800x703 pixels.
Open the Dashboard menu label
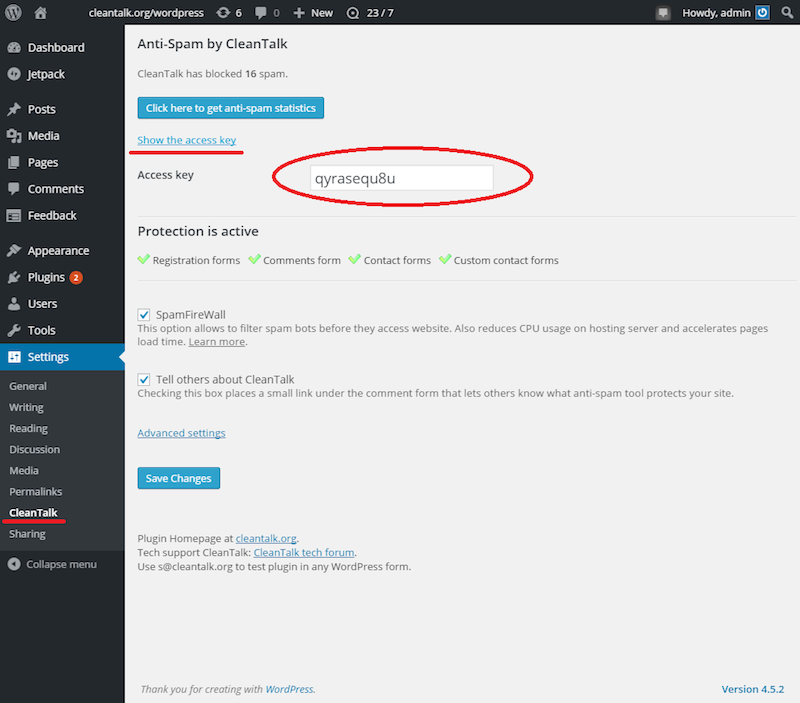pyautogui.click(x=56, y=47)
